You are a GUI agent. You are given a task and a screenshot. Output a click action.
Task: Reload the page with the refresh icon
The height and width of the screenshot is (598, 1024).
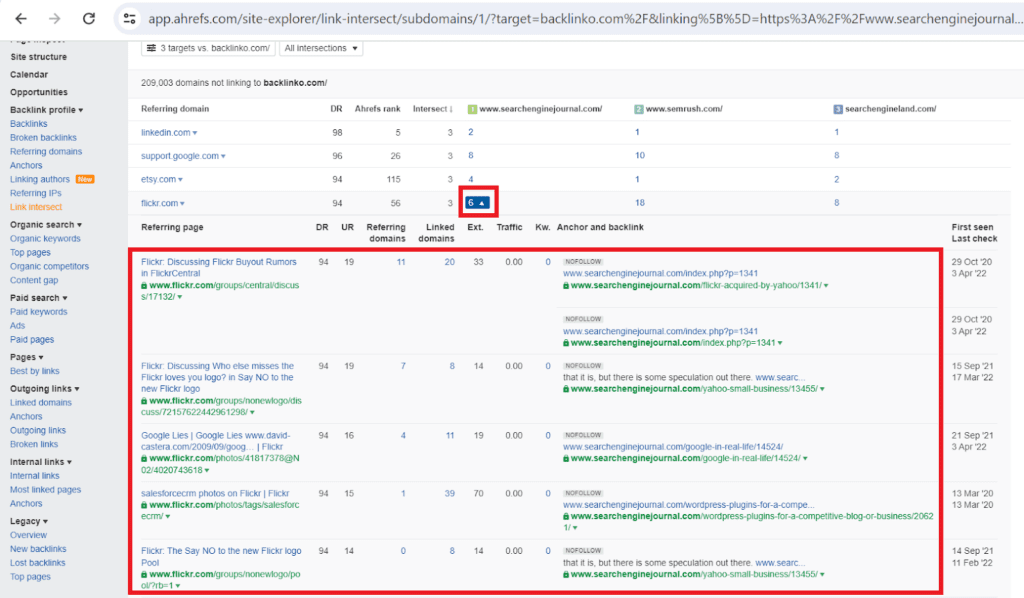(89, 18)
